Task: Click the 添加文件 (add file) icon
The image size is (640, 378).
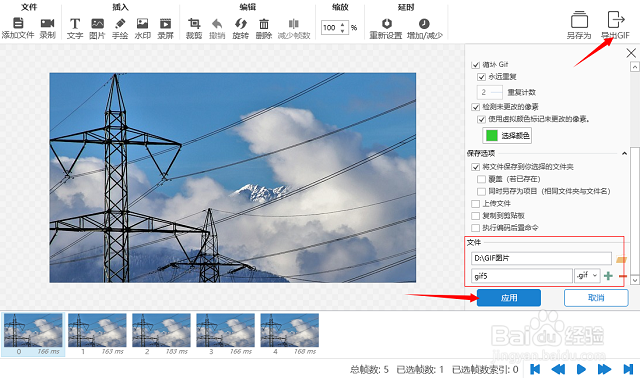Action: coord(18,23)
